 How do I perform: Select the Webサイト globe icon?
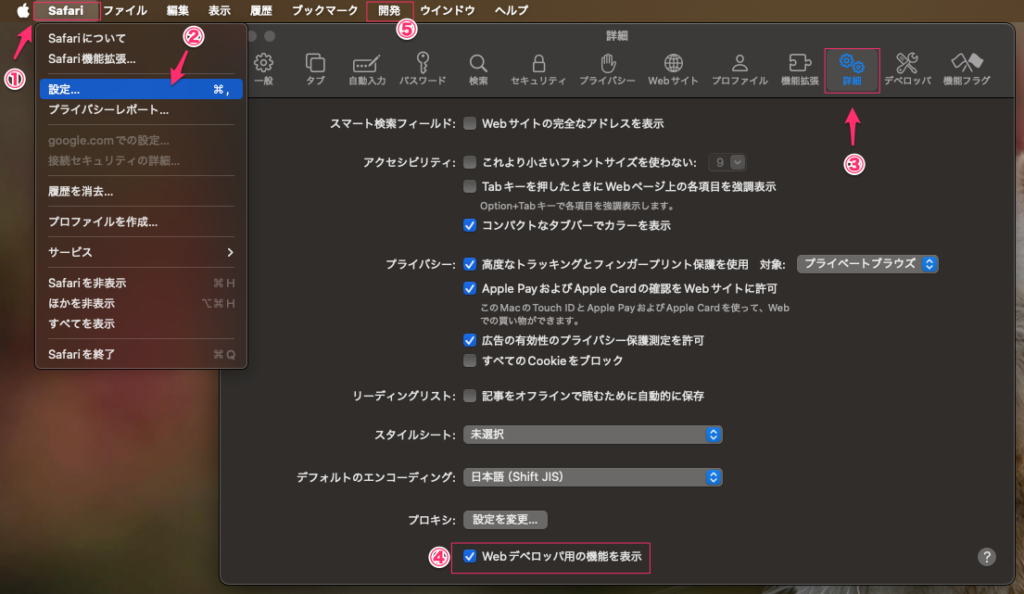click(x=673, y=68)
